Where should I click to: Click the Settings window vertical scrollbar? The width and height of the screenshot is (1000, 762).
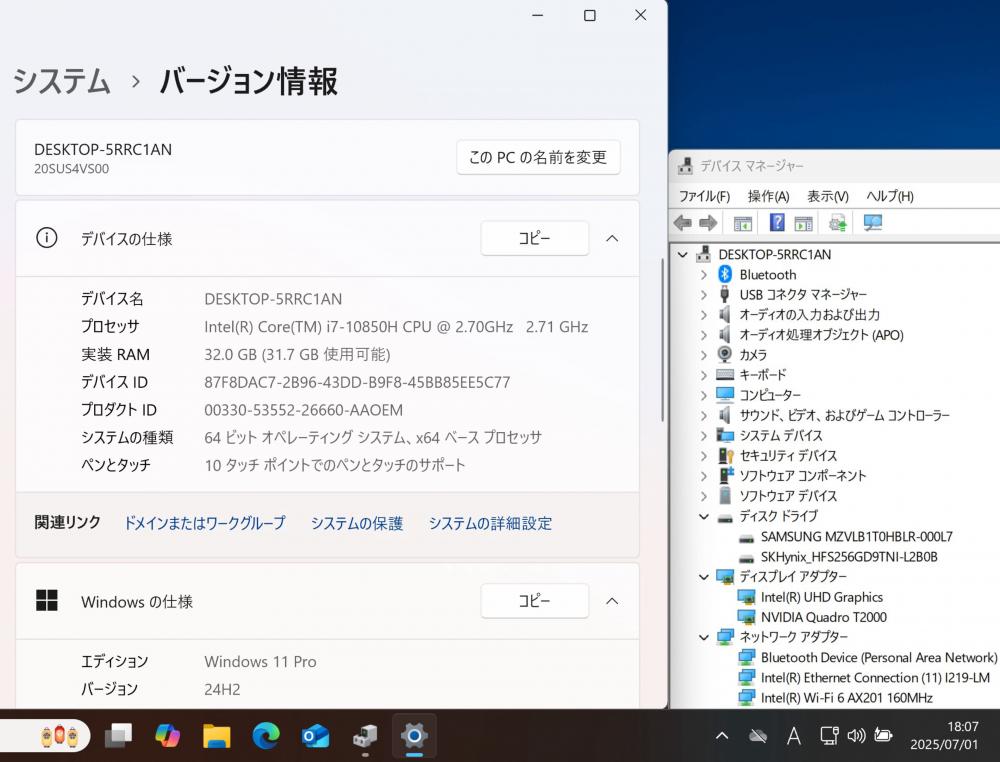tap(663, 341)
